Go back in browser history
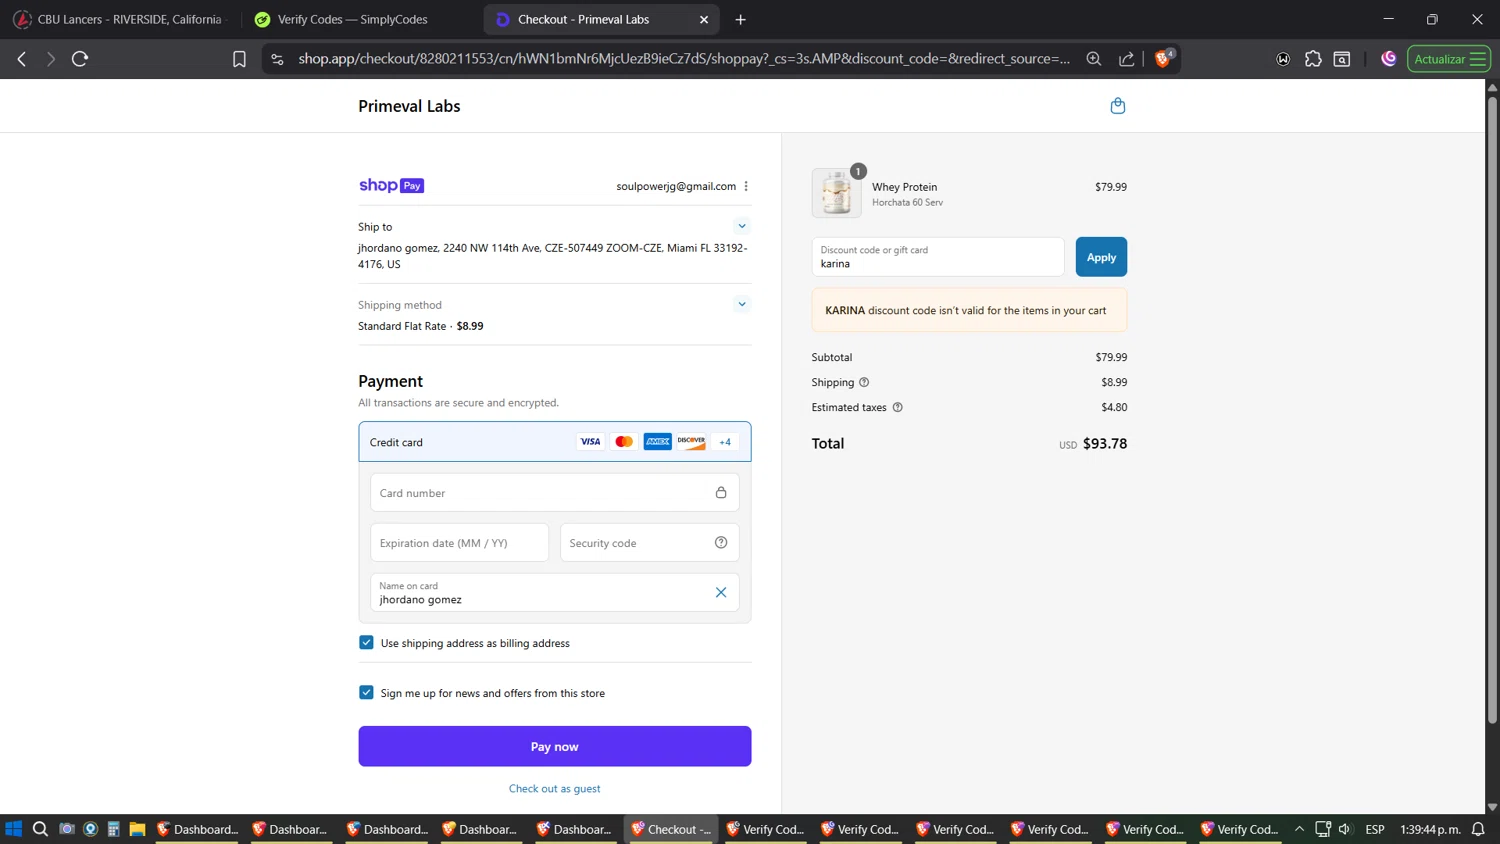 tap(21, 59)
